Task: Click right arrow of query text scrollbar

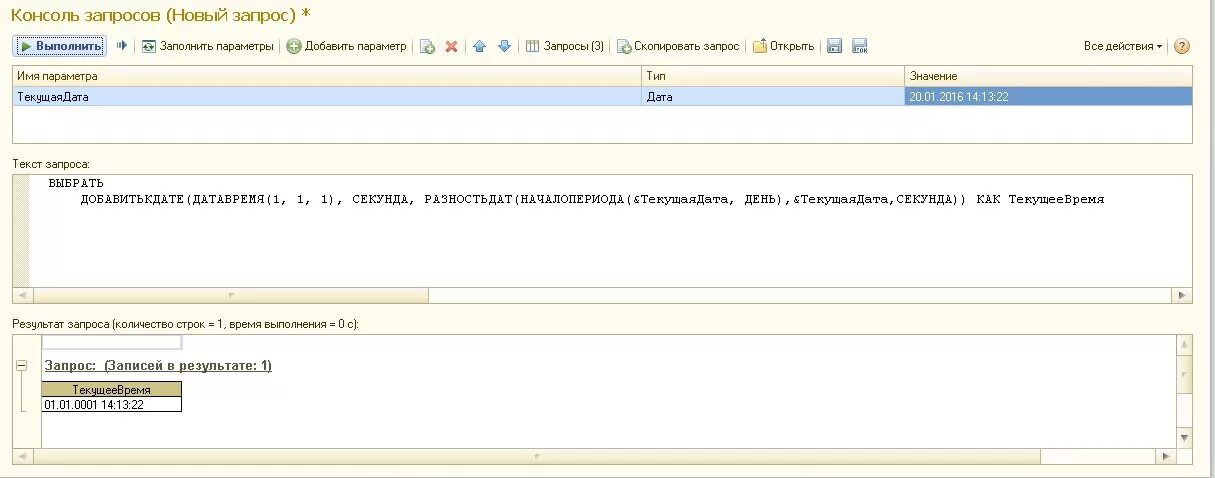Action: (1182, 296)
